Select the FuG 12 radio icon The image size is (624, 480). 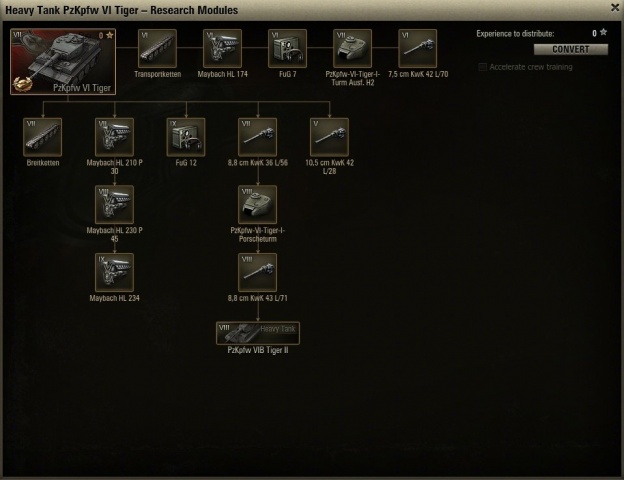pyautogui.click(x=186, y=137)
